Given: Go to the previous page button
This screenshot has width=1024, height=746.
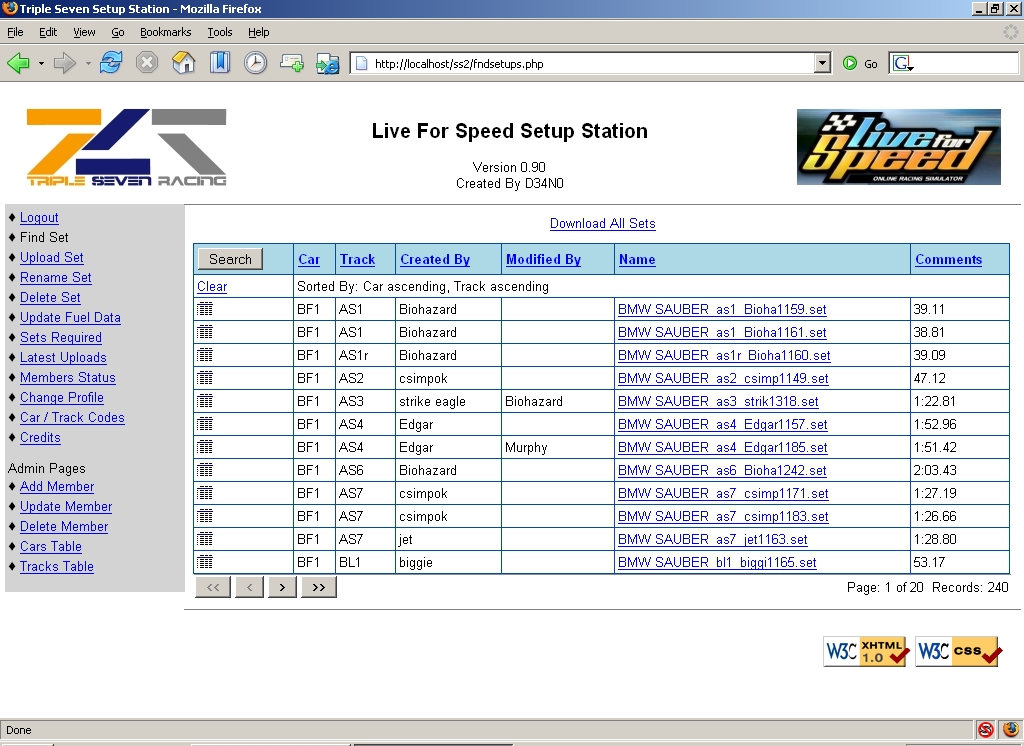Looking at the screenshot, I should (249, 587).
